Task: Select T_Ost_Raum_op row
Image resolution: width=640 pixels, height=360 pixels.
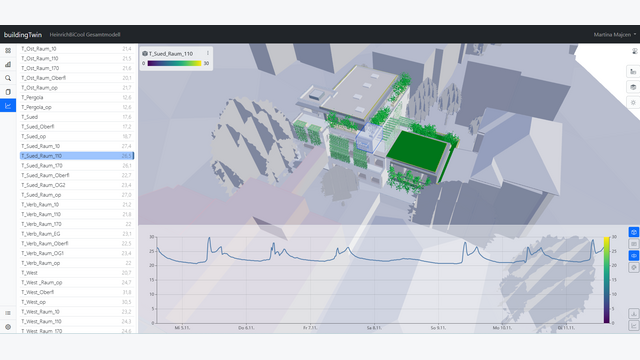Action: click(77, 88)
